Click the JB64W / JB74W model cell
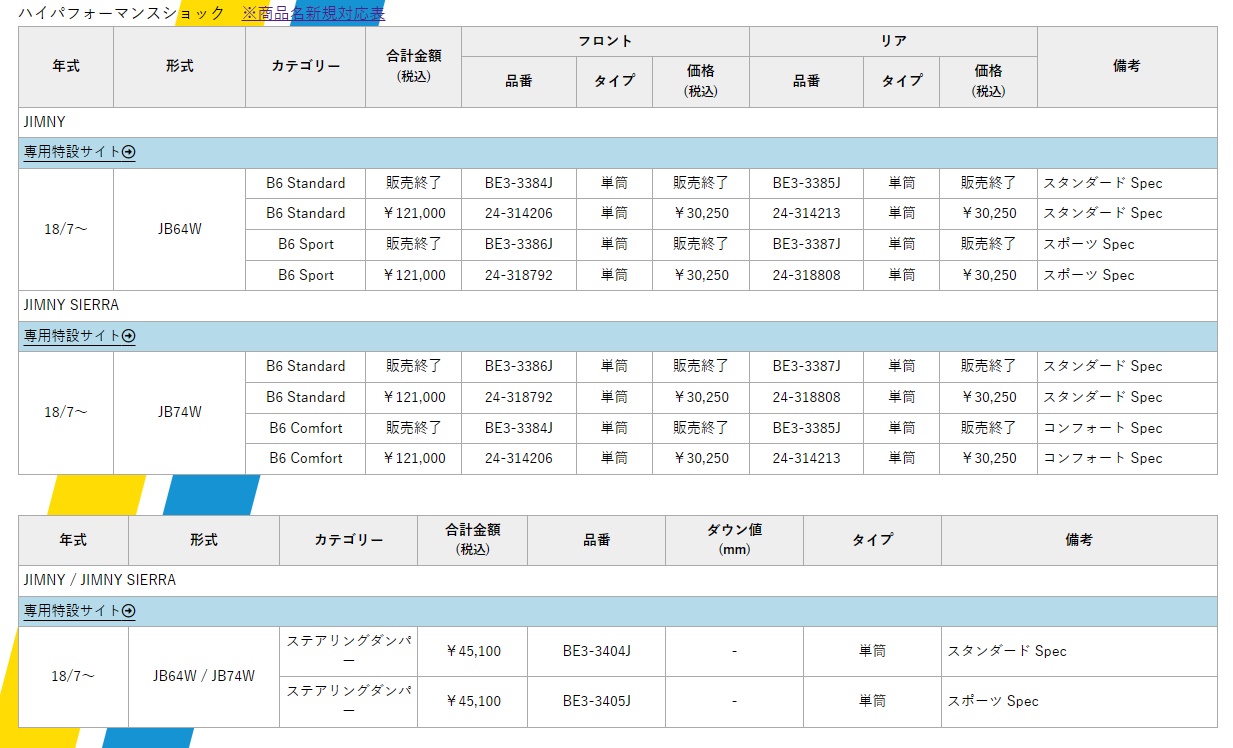 coord(204,676)
